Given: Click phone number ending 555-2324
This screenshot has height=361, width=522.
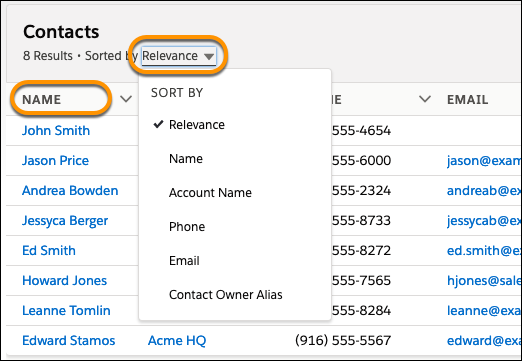Looking at the screenshot, I should click(x=361, y=190).
